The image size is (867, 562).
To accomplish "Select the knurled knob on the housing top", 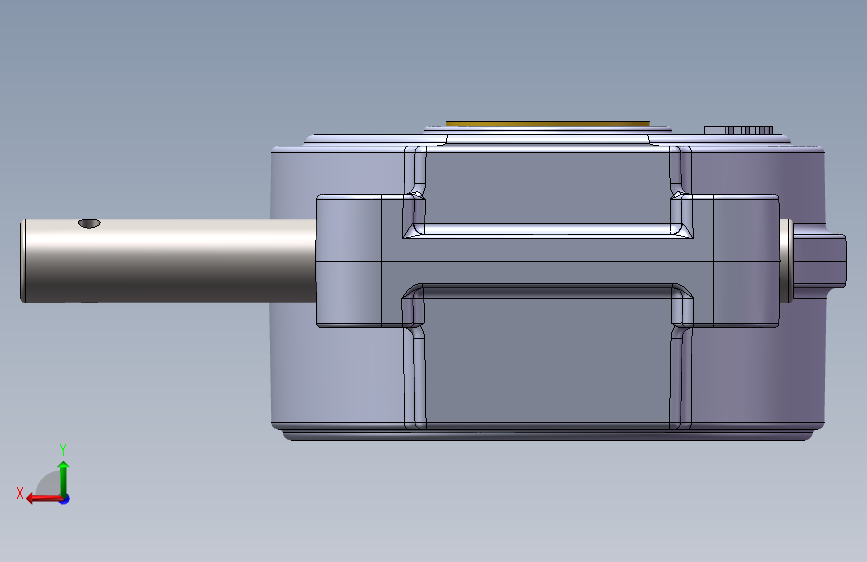I will [x=738, y=130].
